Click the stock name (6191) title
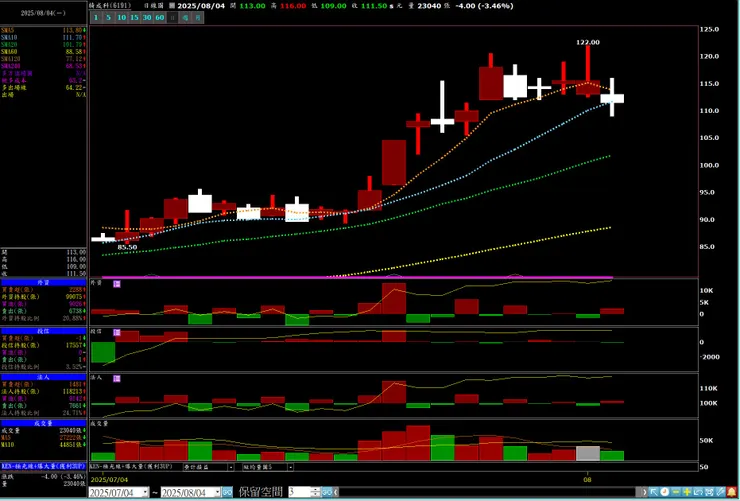The height and width of the screenshot is (501, 740). pos(109,6)
